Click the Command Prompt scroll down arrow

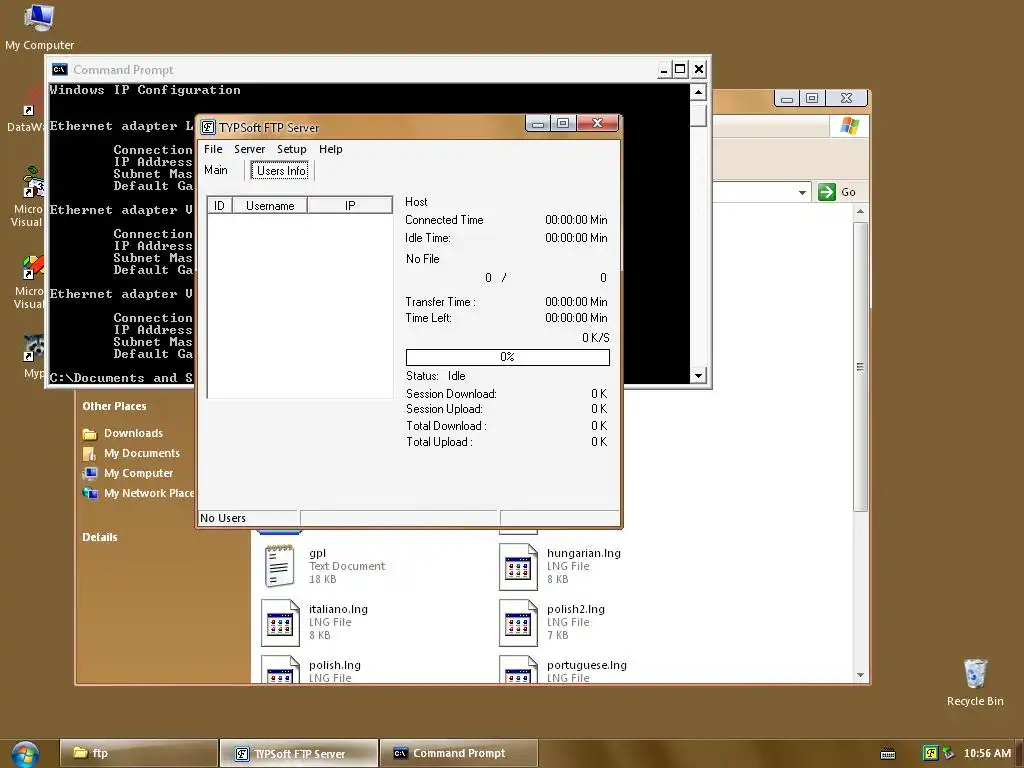[x=698, y=376]
